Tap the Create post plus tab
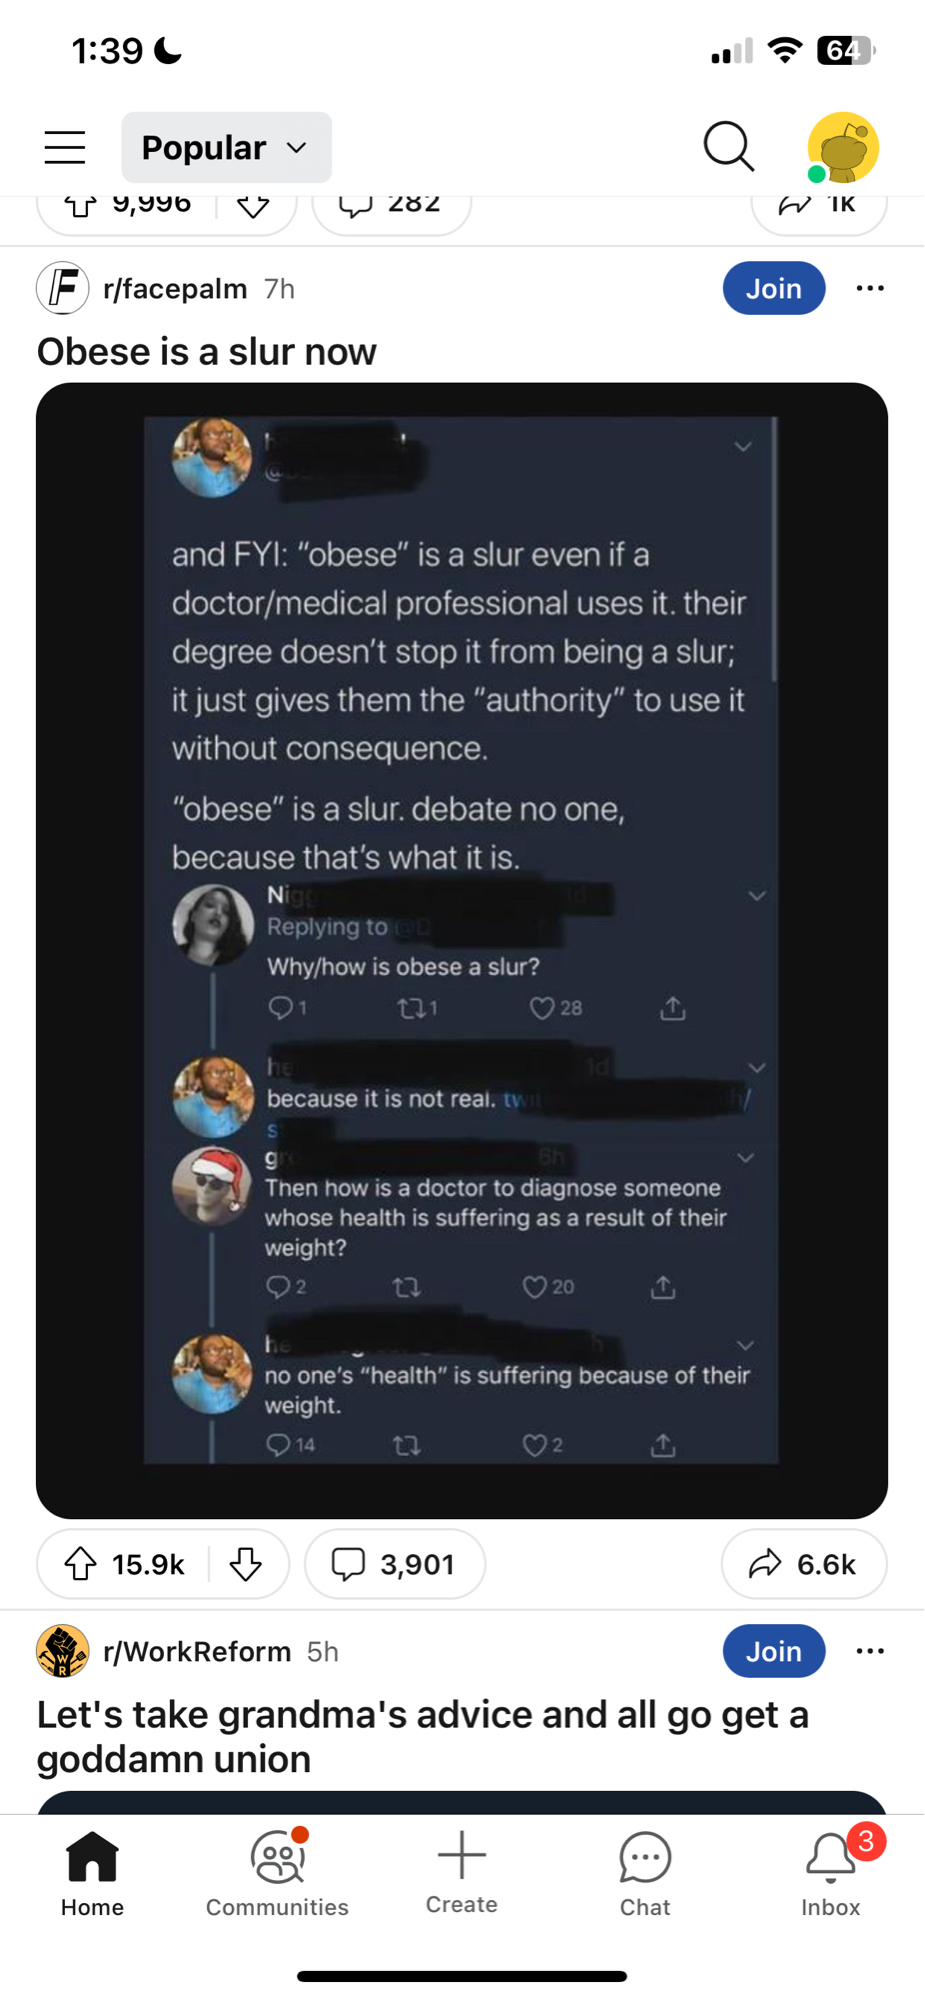The image size is (925, 2000). click(x=462, y=1871)
